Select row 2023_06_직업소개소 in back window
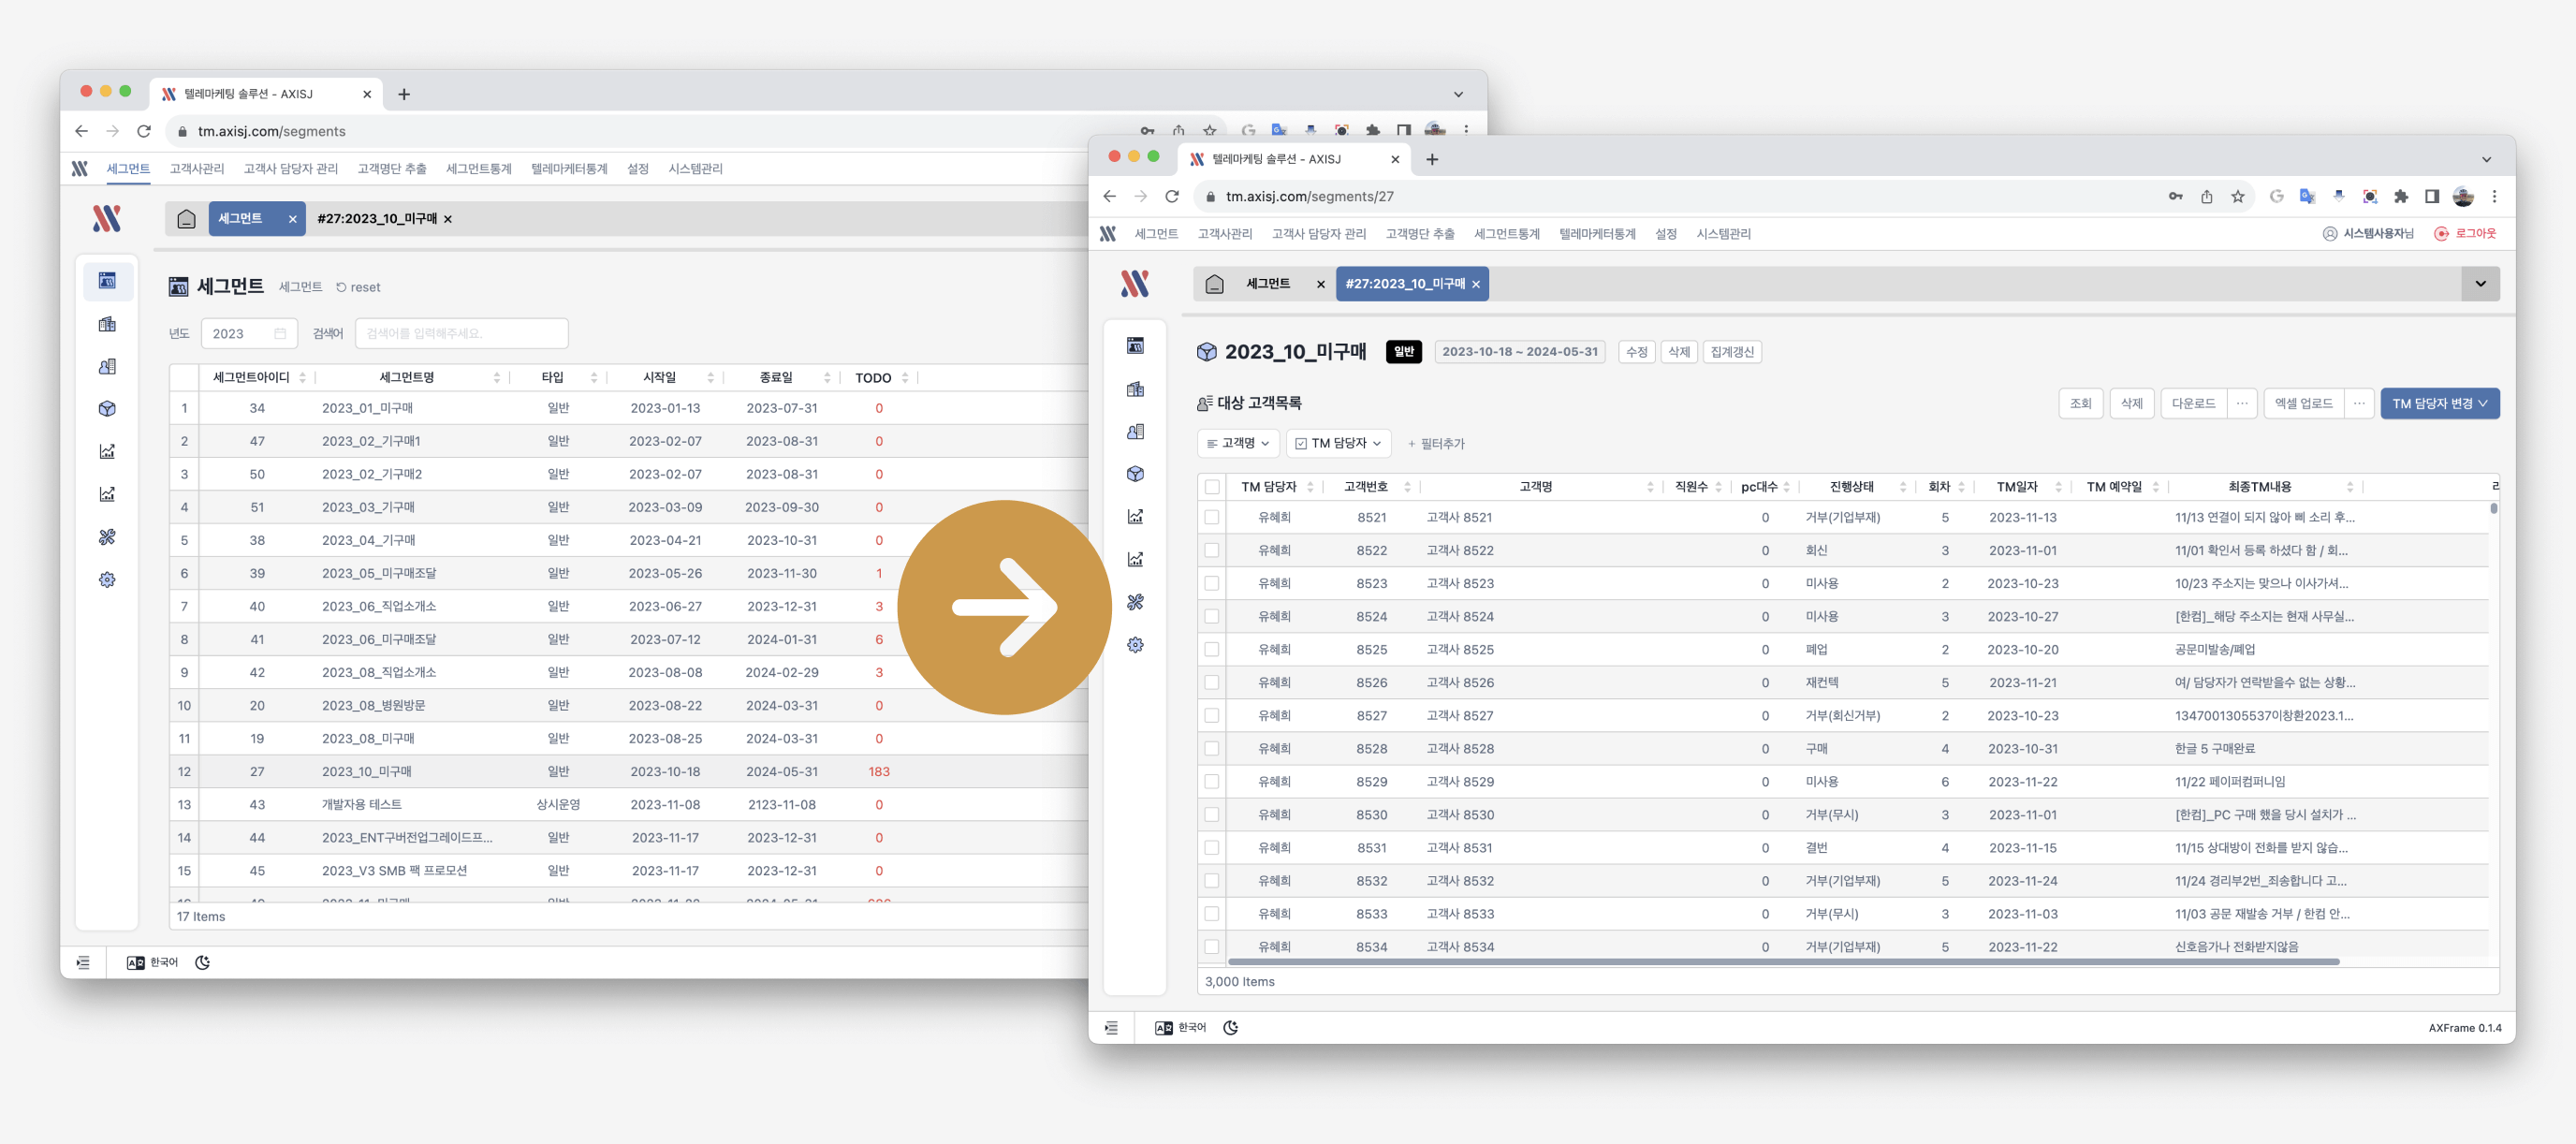 (x=630, y=607)
